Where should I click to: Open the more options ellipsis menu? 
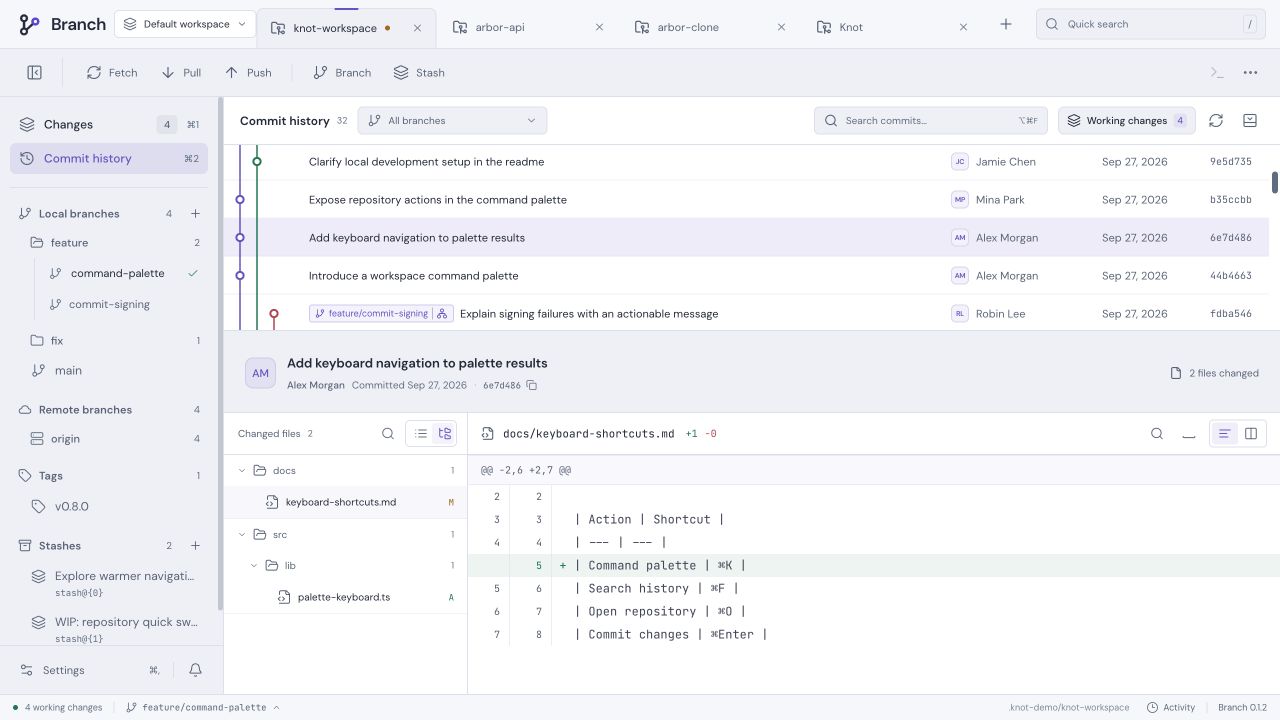tap(1250, 73)
